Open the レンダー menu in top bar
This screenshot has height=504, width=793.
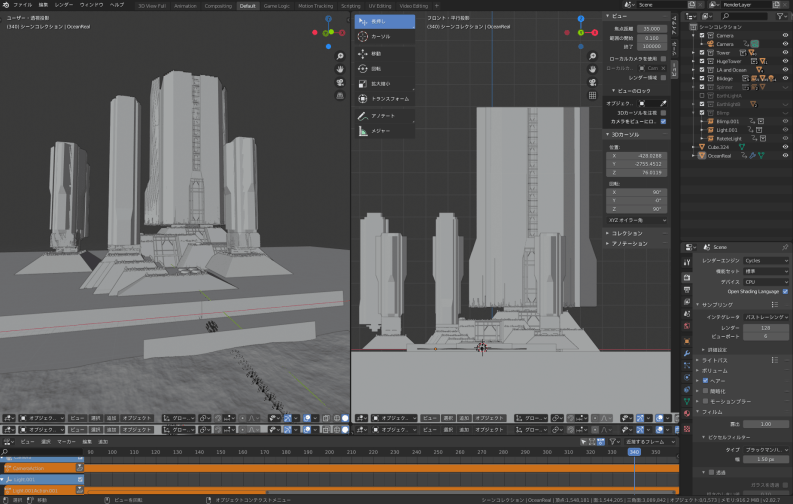64,5
